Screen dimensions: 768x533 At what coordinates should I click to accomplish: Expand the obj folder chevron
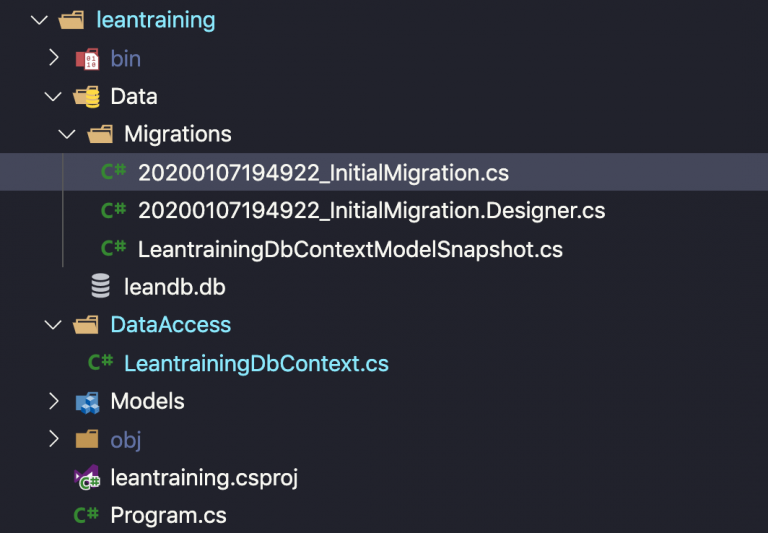click(54, 440)
